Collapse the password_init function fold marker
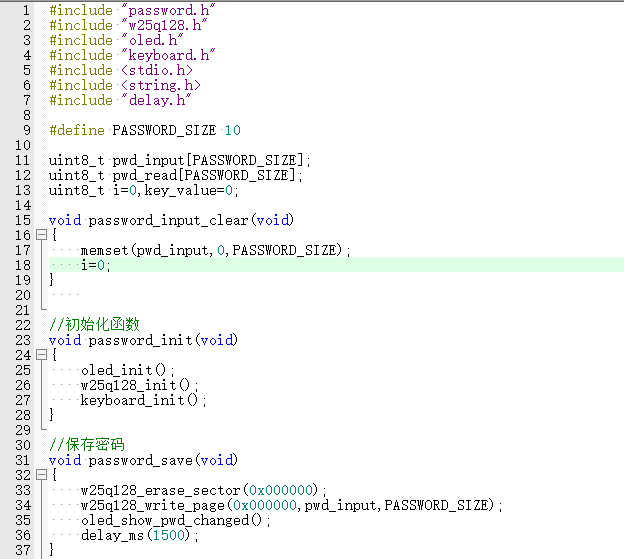This screenshot has width=624, height=559. [41, 355]
